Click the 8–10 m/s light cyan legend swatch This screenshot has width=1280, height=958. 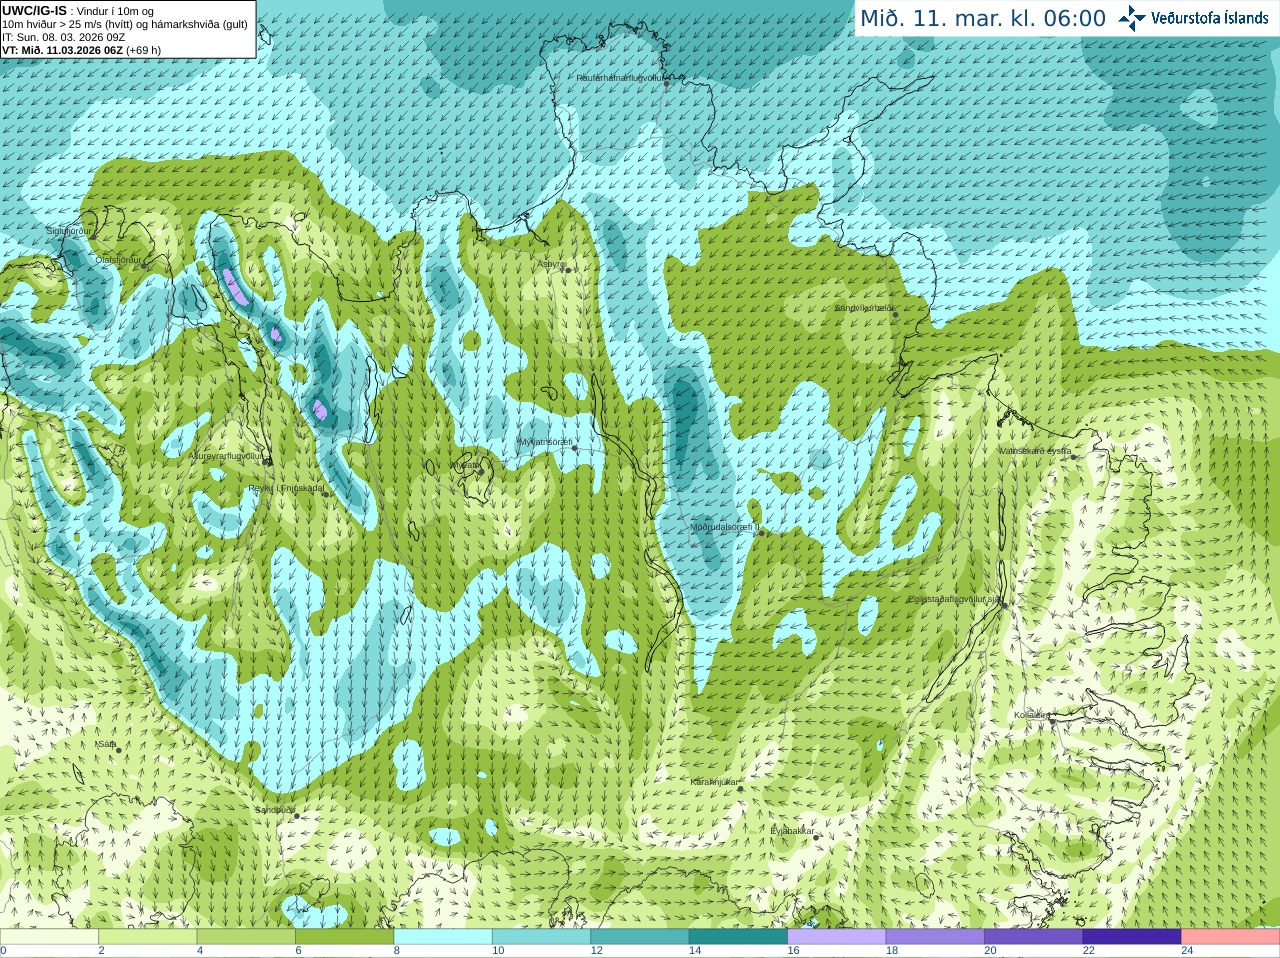coord(443,937)
